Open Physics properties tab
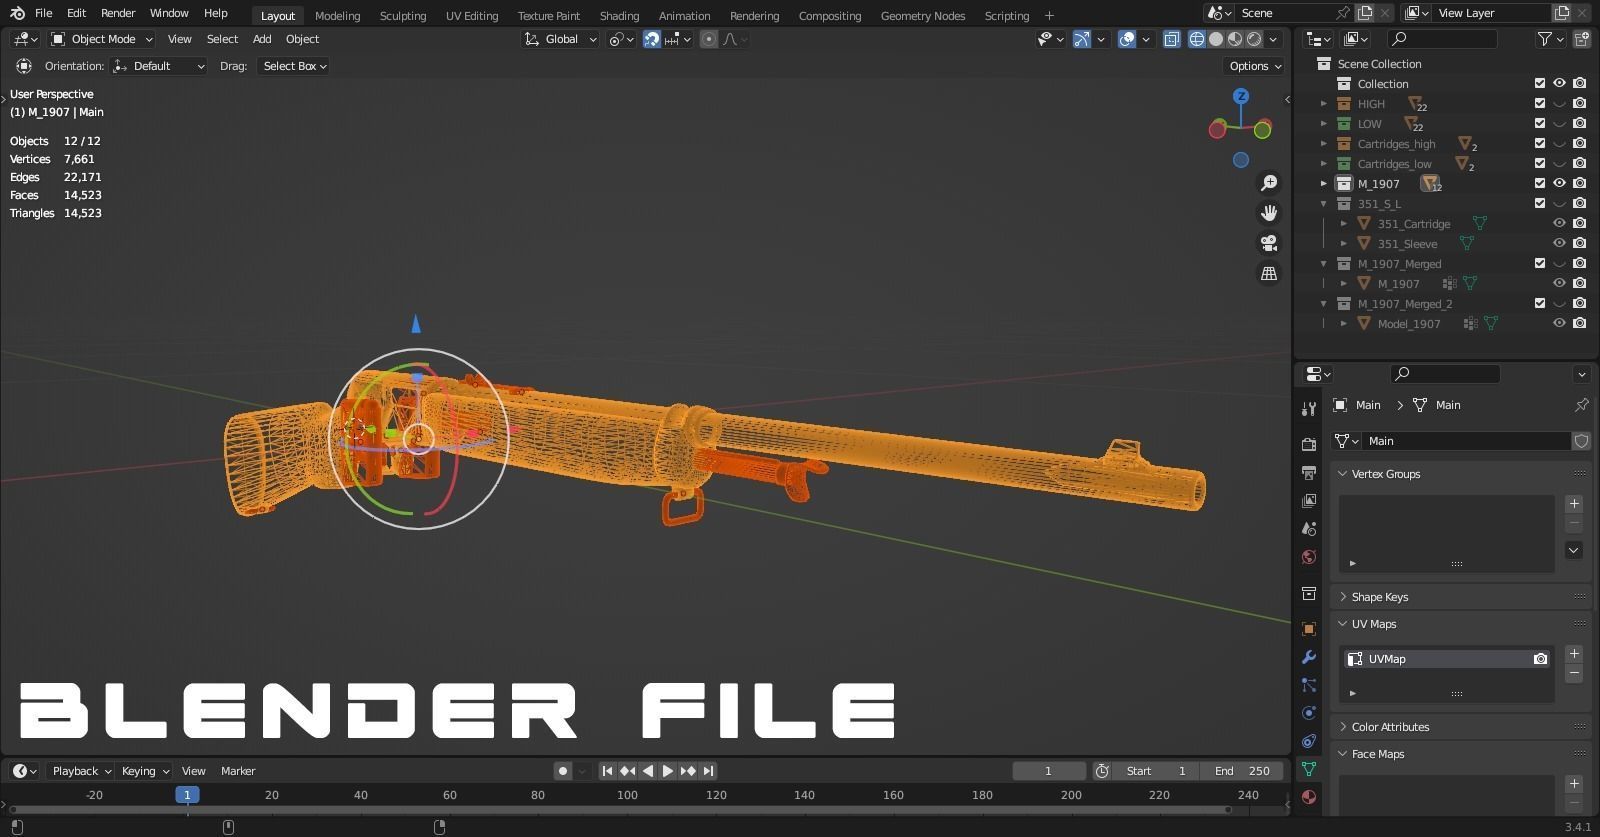The image size is (1600, 837). pyautogui.click(x=1309, y=713)
